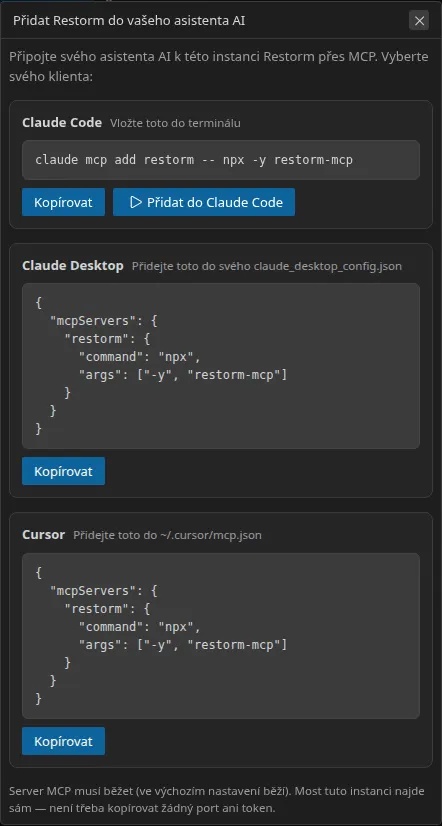
Task: Close the Přidat Restorm dialog
Action: (419, 21)
